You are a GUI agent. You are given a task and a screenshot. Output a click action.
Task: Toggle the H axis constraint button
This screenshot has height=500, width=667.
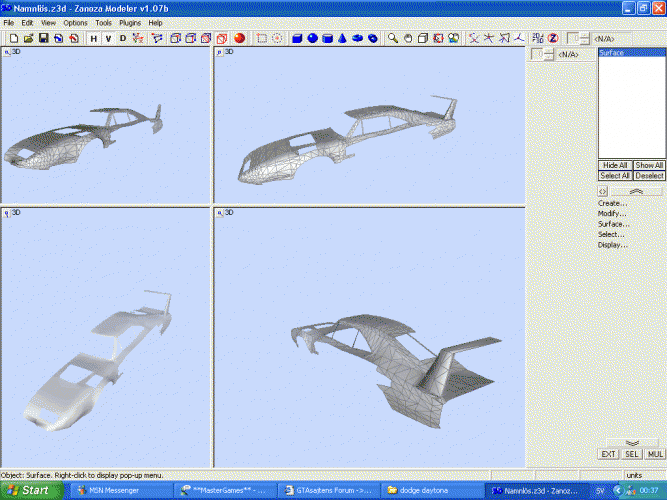93,38
